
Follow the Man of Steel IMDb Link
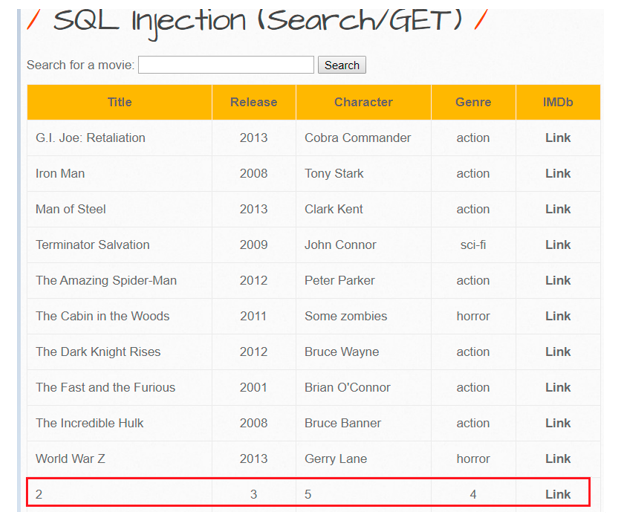pos(557,209)
